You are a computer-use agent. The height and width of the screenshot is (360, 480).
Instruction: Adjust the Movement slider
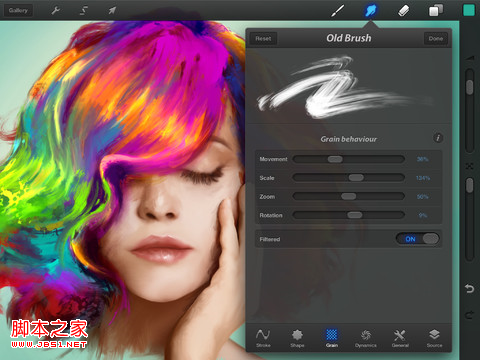349,159
